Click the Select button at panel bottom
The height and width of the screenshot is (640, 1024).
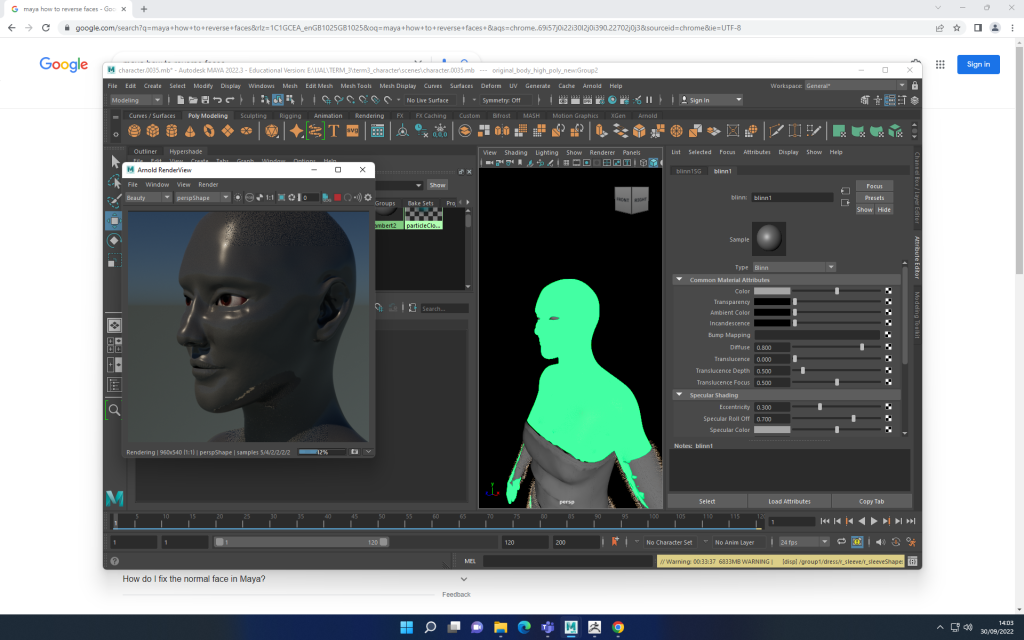[x=707, y=502]
